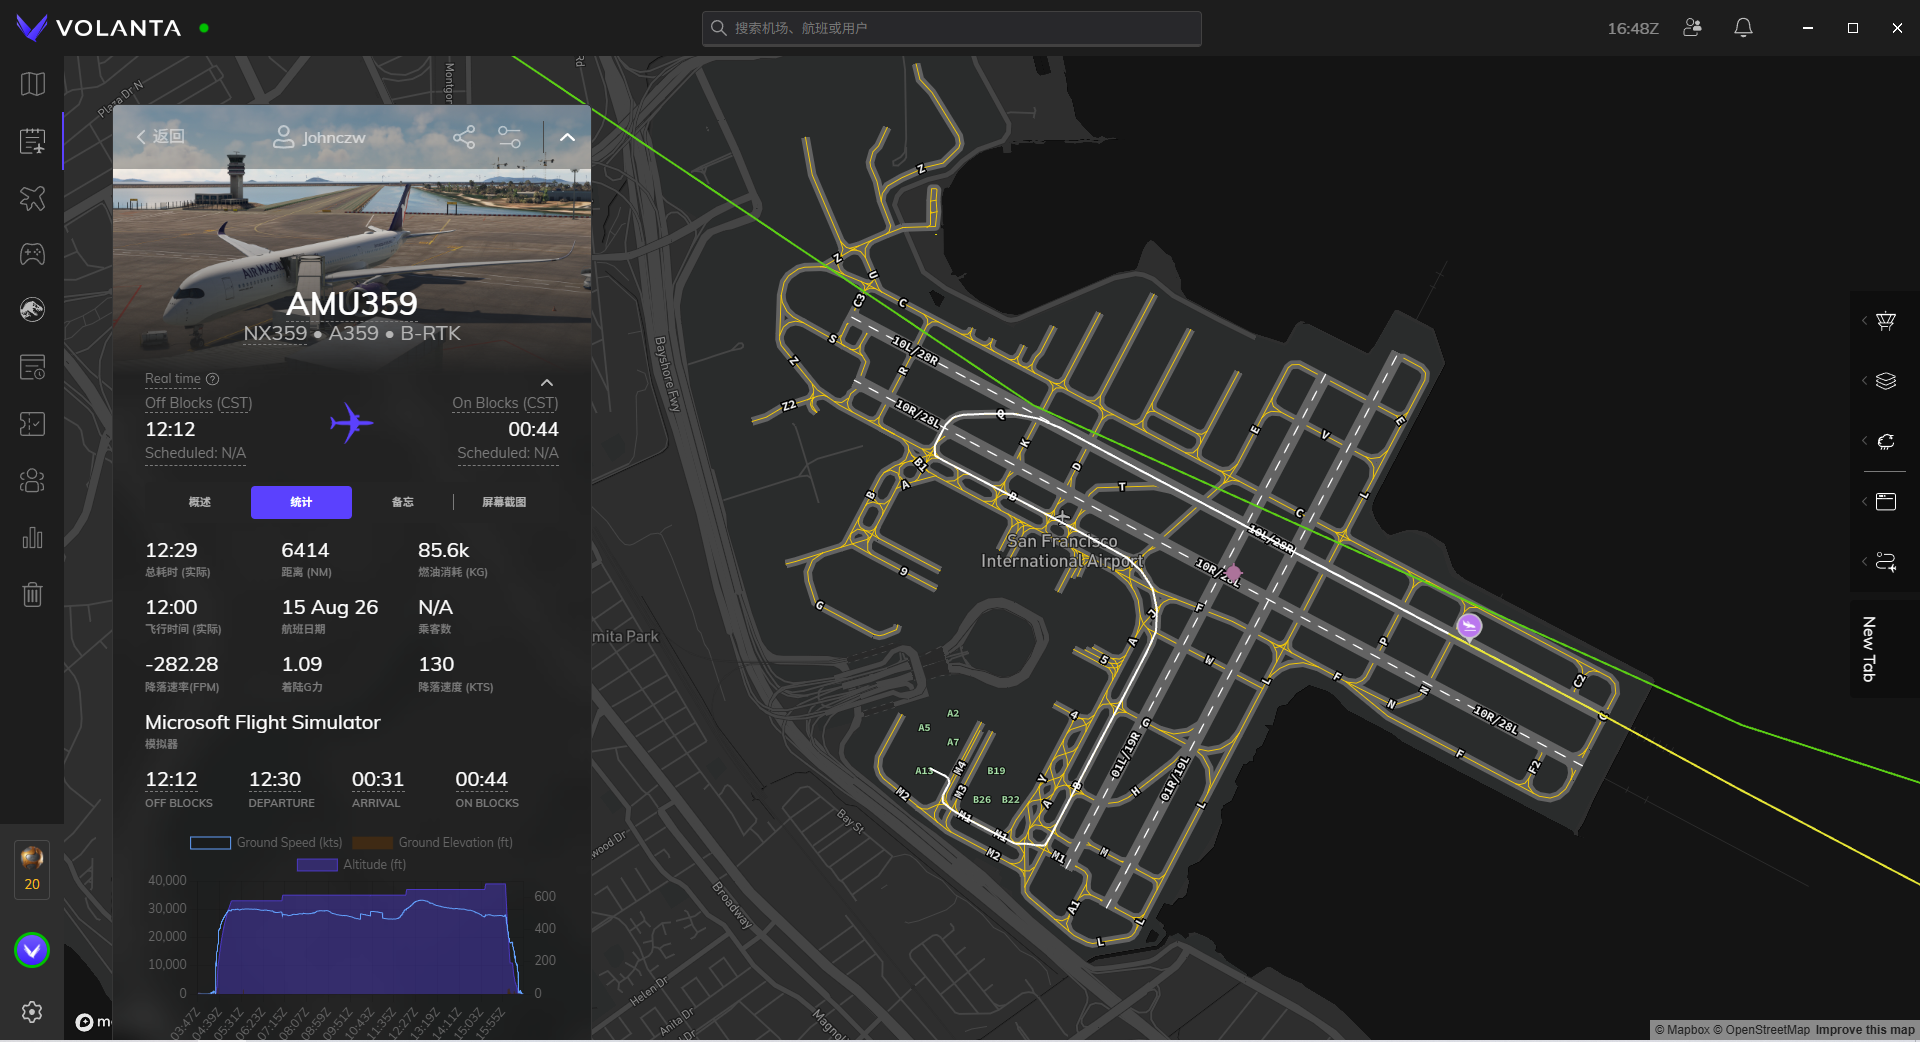Viewport: 1920px width, 1042px height.
Task: Click the Improve this map link
Action: [x=1865, y=1030]
